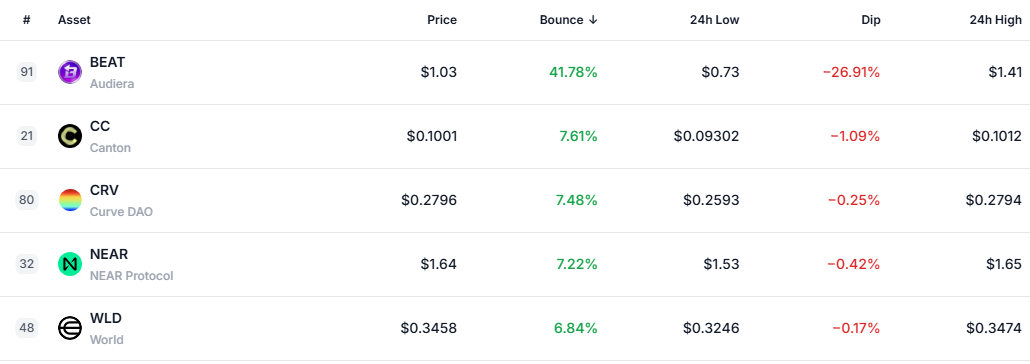
Task: Click the Curve DAO rainbow icon
Action: point(70,200)
